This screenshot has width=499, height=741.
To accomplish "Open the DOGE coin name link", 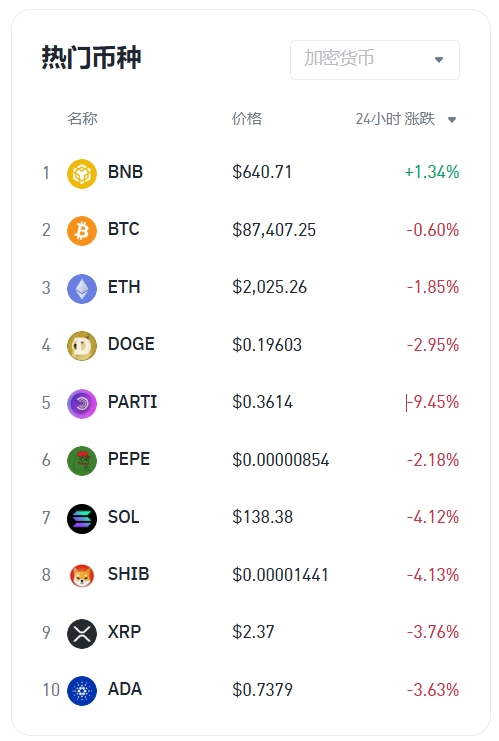I will [x=131, y=344].
